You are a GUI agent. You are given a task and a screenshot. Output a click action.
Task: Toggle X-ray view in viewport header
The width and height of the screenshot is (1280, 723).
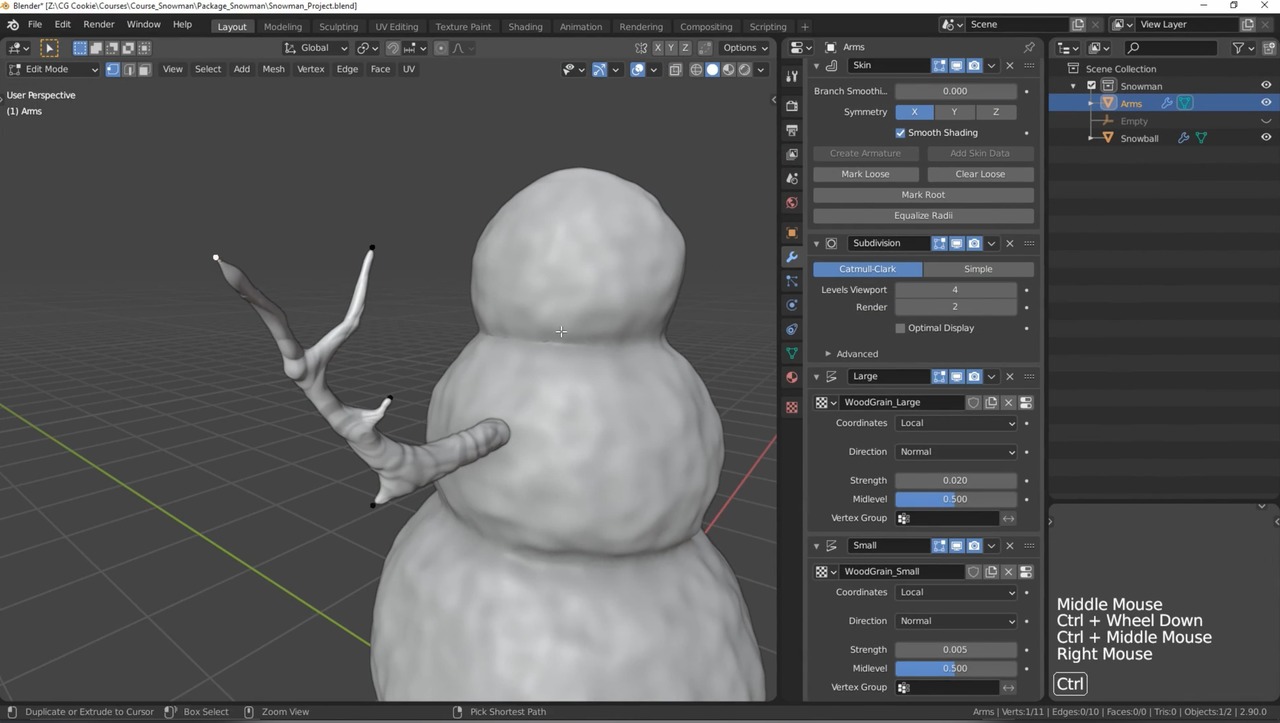point(675,69)
